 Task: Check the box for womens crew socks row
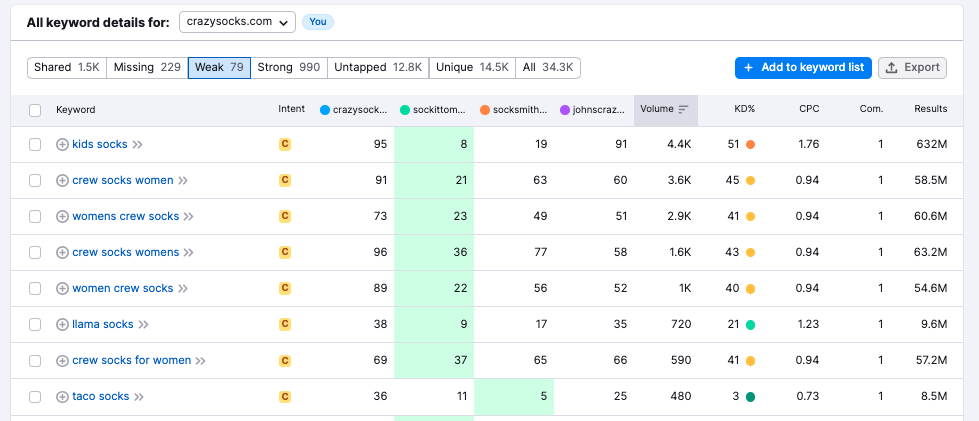click(x=35, y=217)
